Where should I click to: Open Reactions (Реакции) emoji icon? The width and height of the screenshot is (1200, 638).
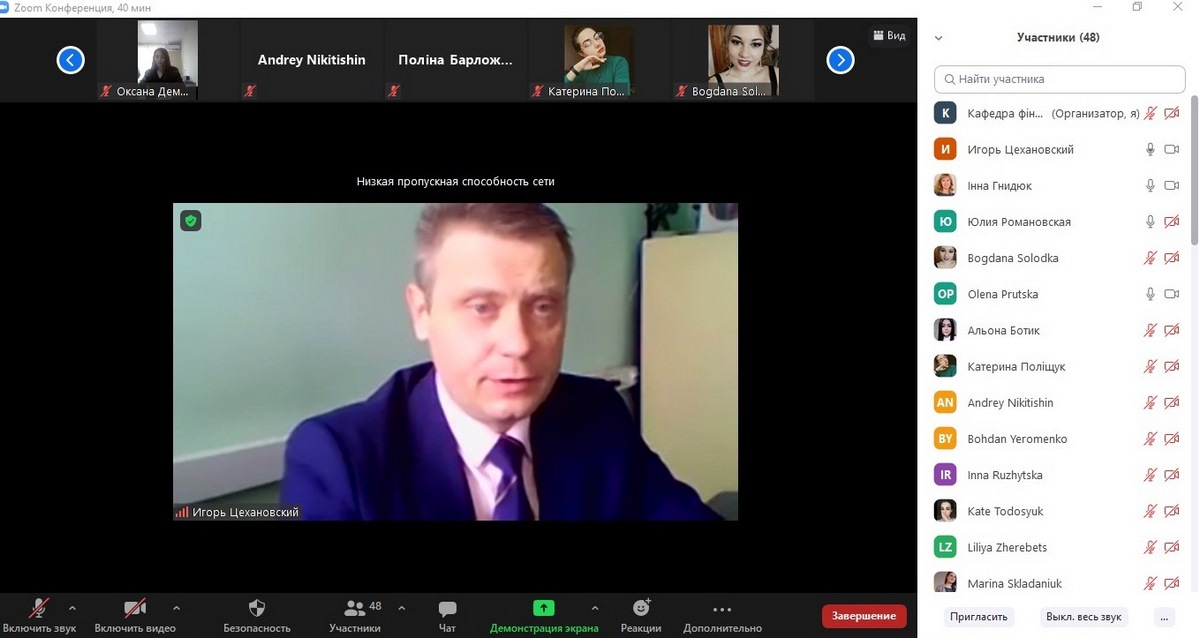coord(641,608)
